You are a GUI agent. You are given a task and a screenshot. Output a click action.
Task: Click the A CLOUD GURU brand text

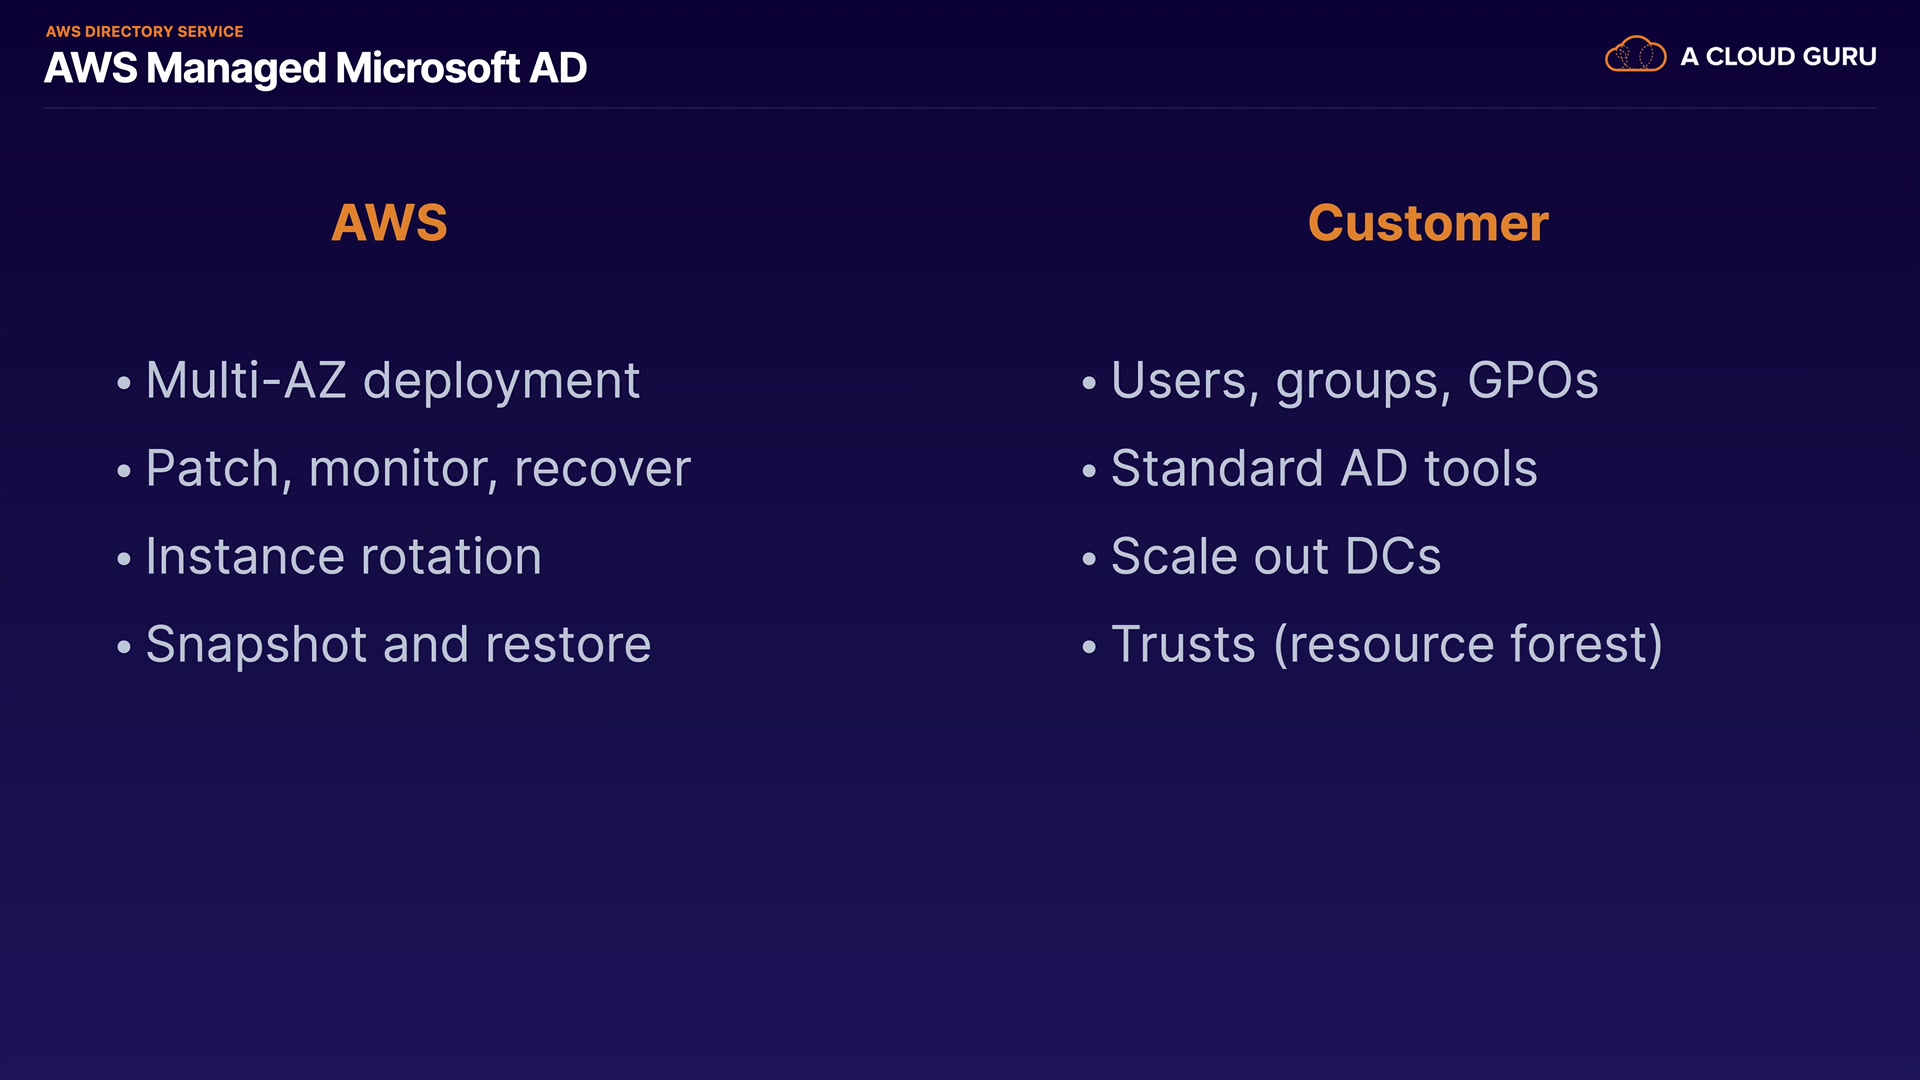(x=1778, y=57)
